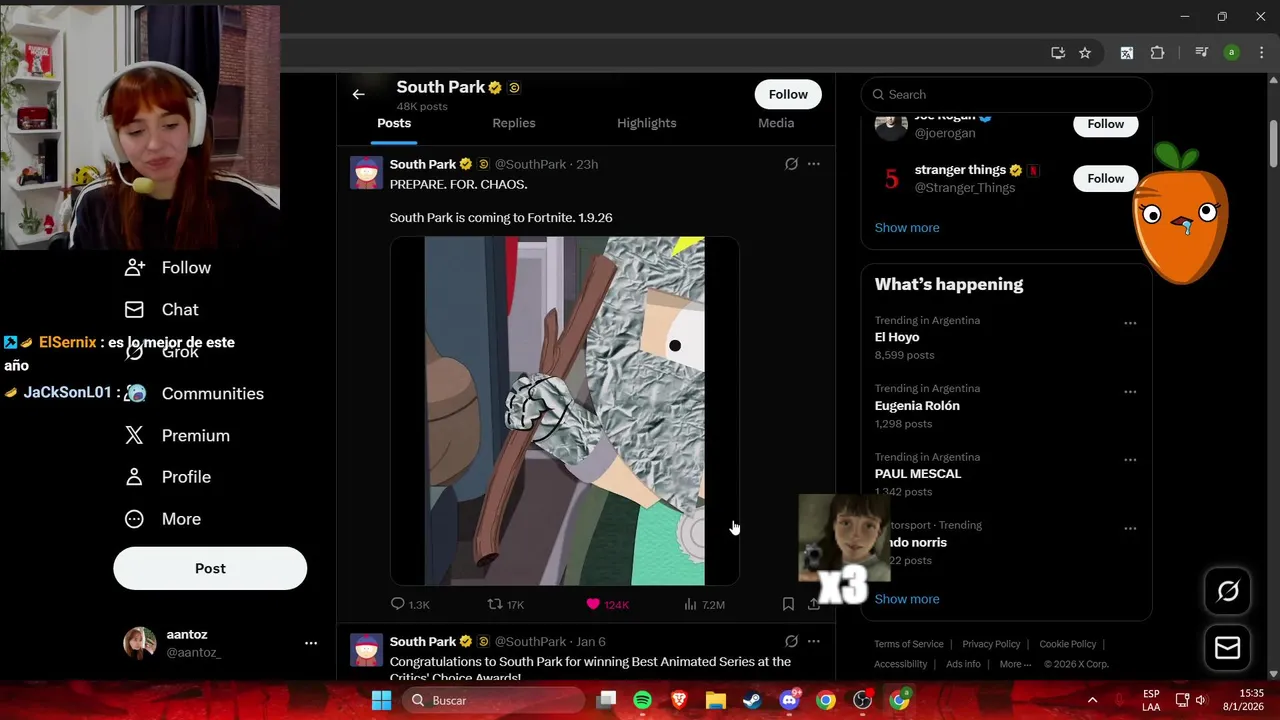The image size is (1280, 720).
Task: Click the views analytics icon showing 7.2M
Action: point(704,604)
